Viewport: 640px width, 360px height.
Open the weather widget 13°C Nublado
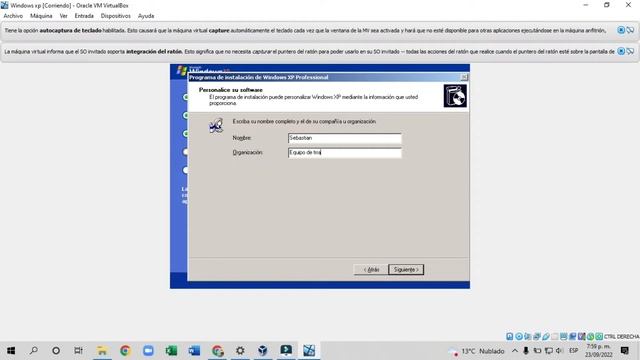(x=477, y=351)
